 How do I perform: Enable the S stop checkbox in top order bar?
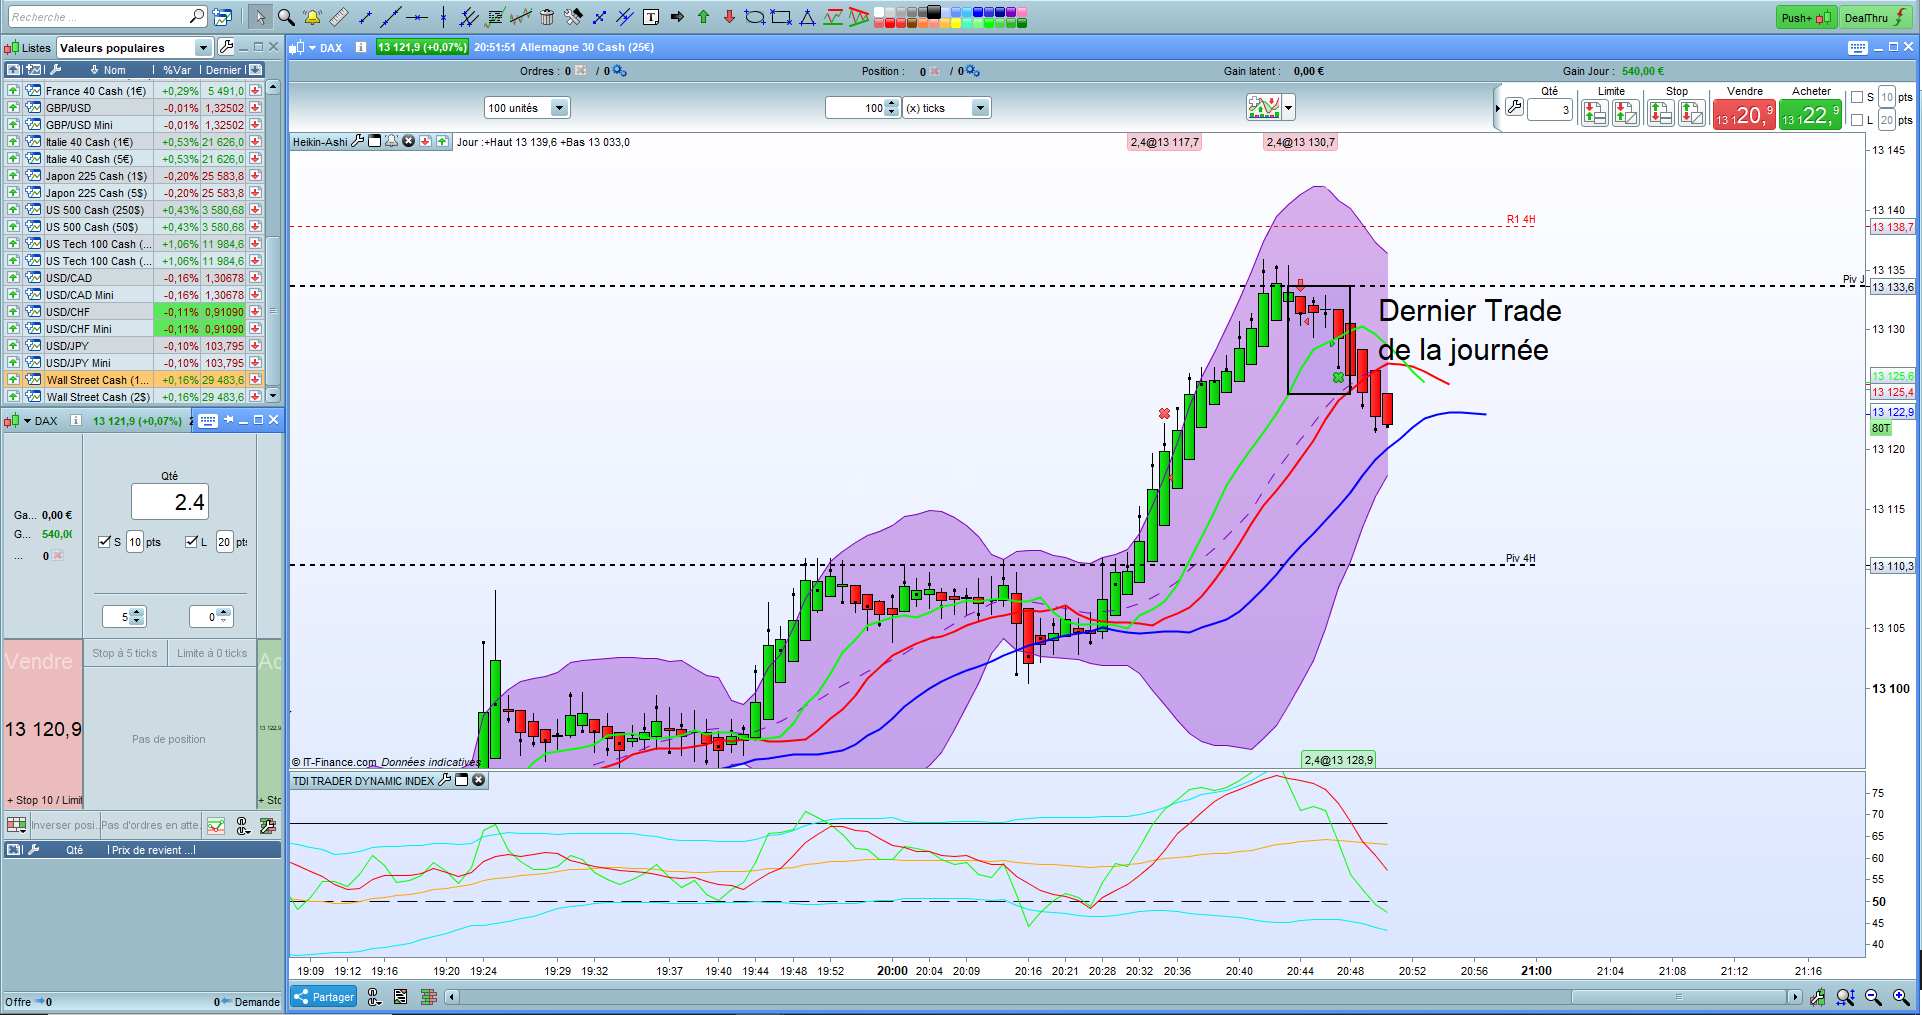pyautogui.click(x=1857, y=97)
